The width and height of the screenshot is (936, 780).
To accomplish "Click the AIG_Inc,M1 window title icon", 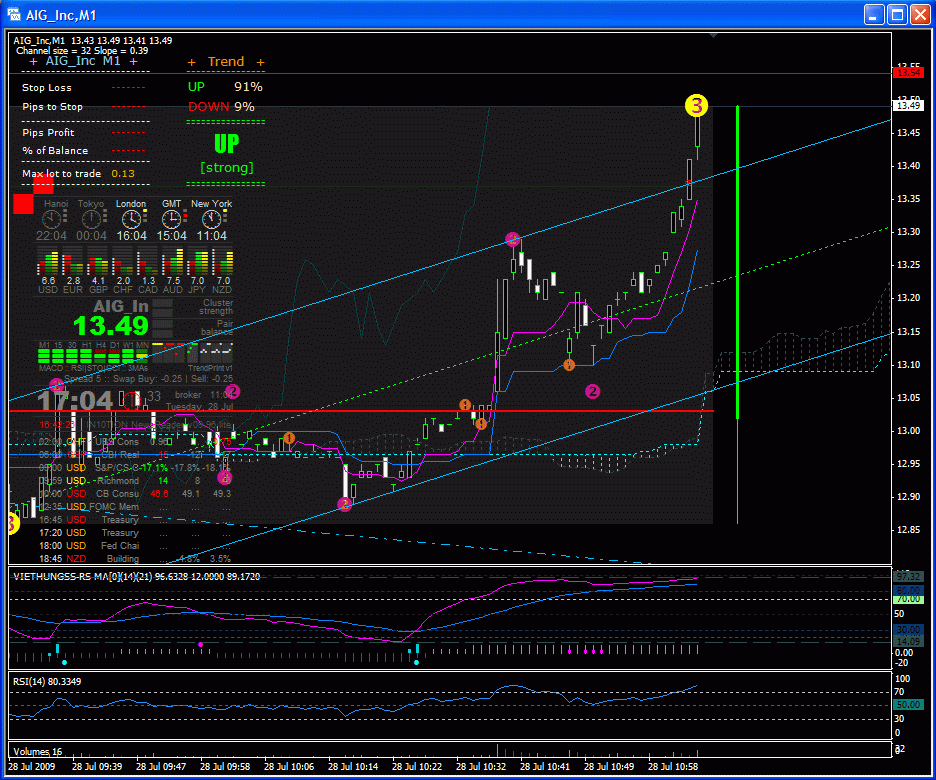I will [x=13, y=14].
